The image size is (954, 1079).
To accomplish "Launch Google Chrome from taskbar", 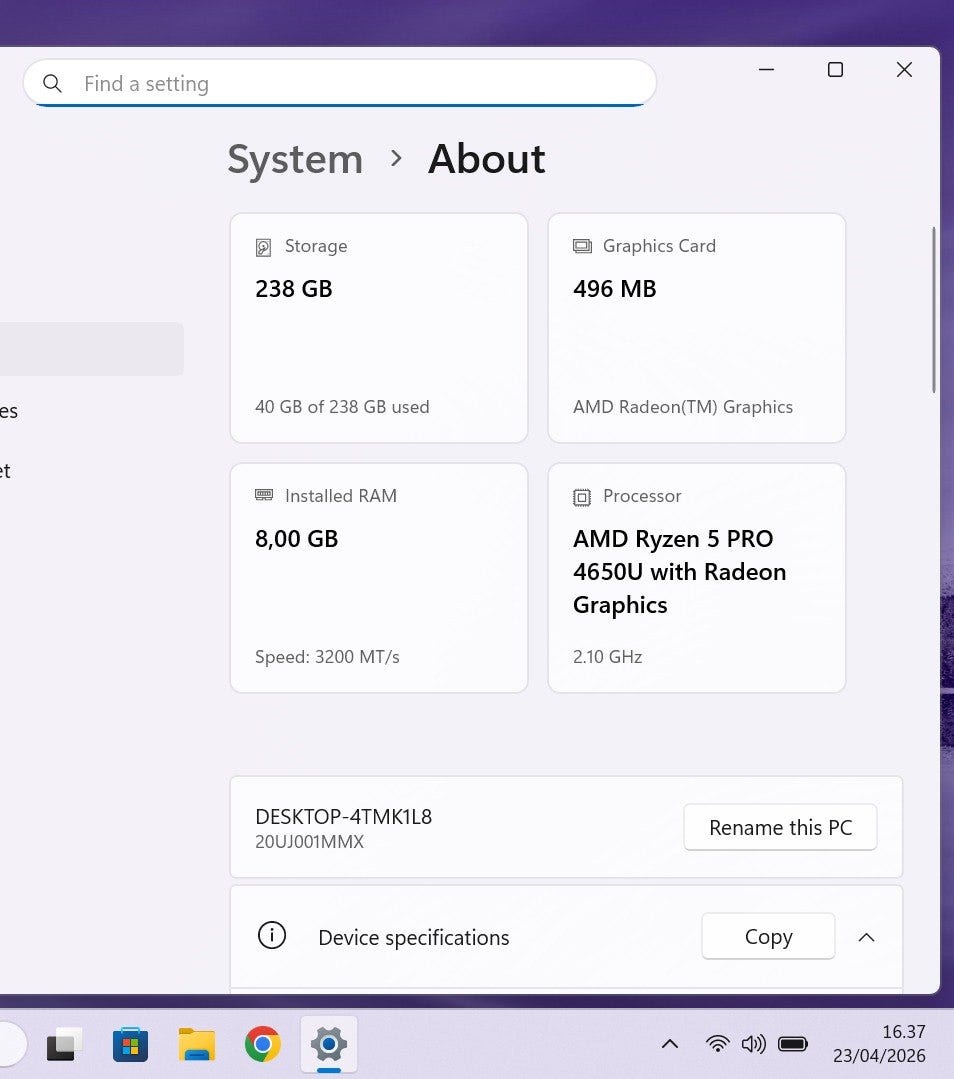I will coord(263,1045).
